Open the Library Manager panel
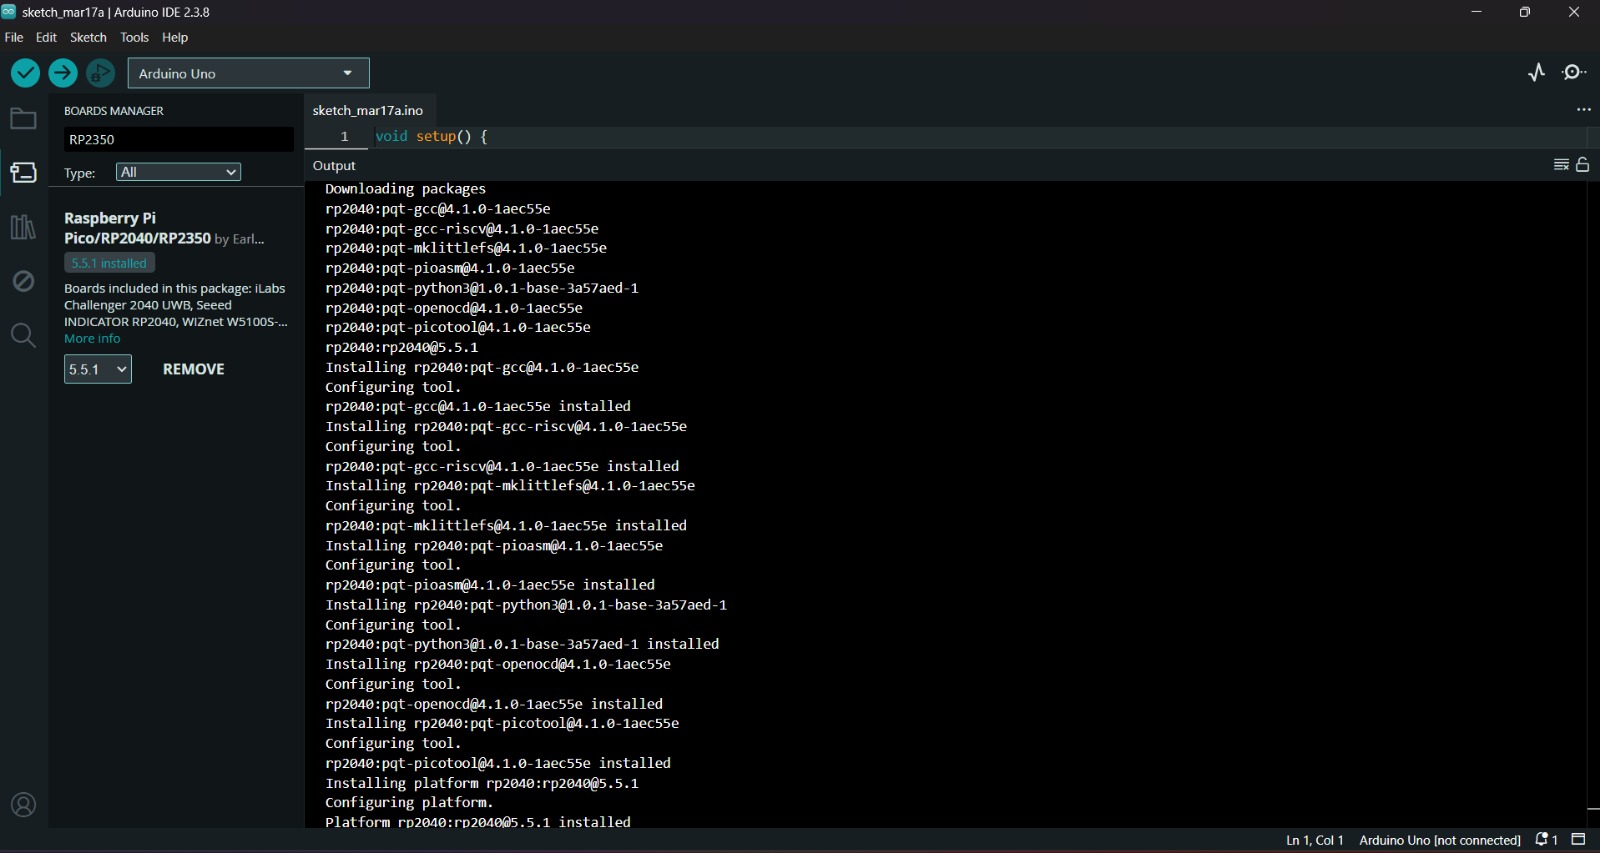The height and width of the screenshot is (853, 1600). tap(23, 227)
